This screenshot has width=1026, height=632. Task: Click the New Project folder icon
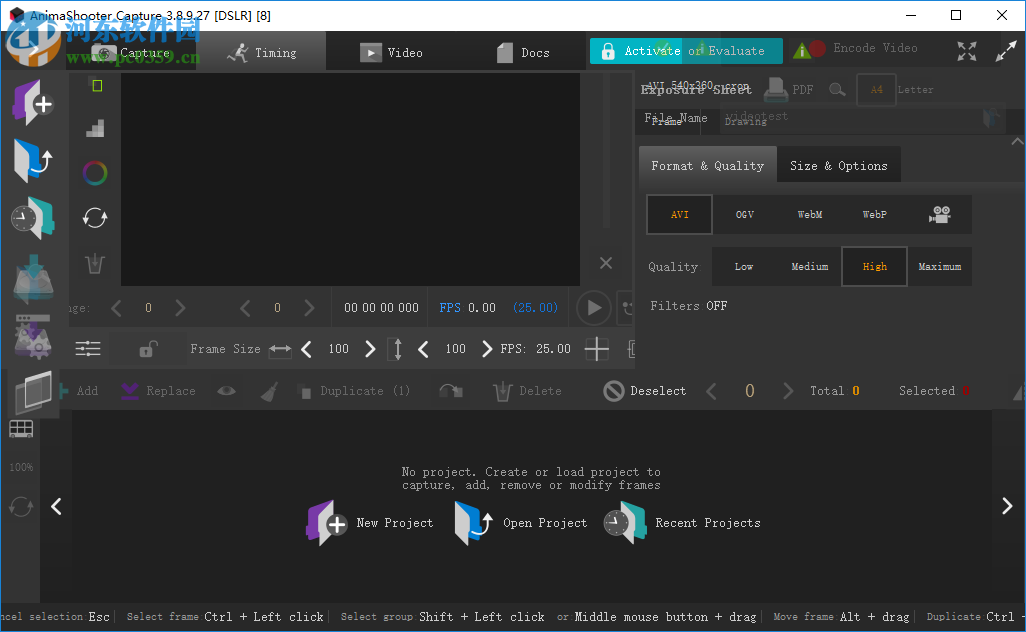pyautogui.click(x=324, y=522)
